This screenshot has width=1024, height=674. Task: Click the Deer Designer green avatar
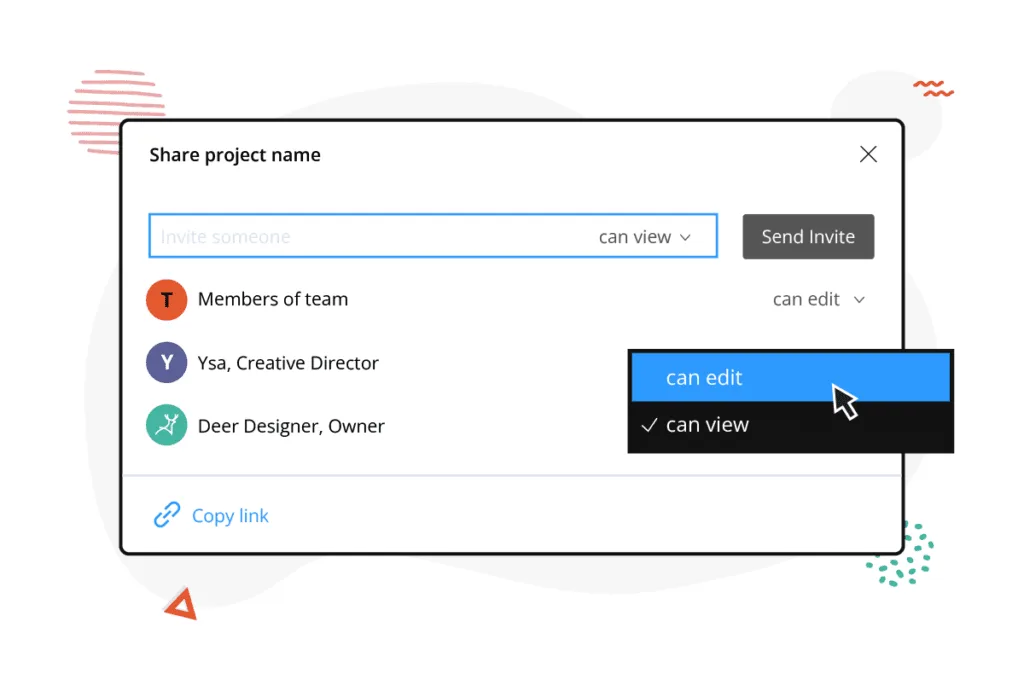point(167,426)
